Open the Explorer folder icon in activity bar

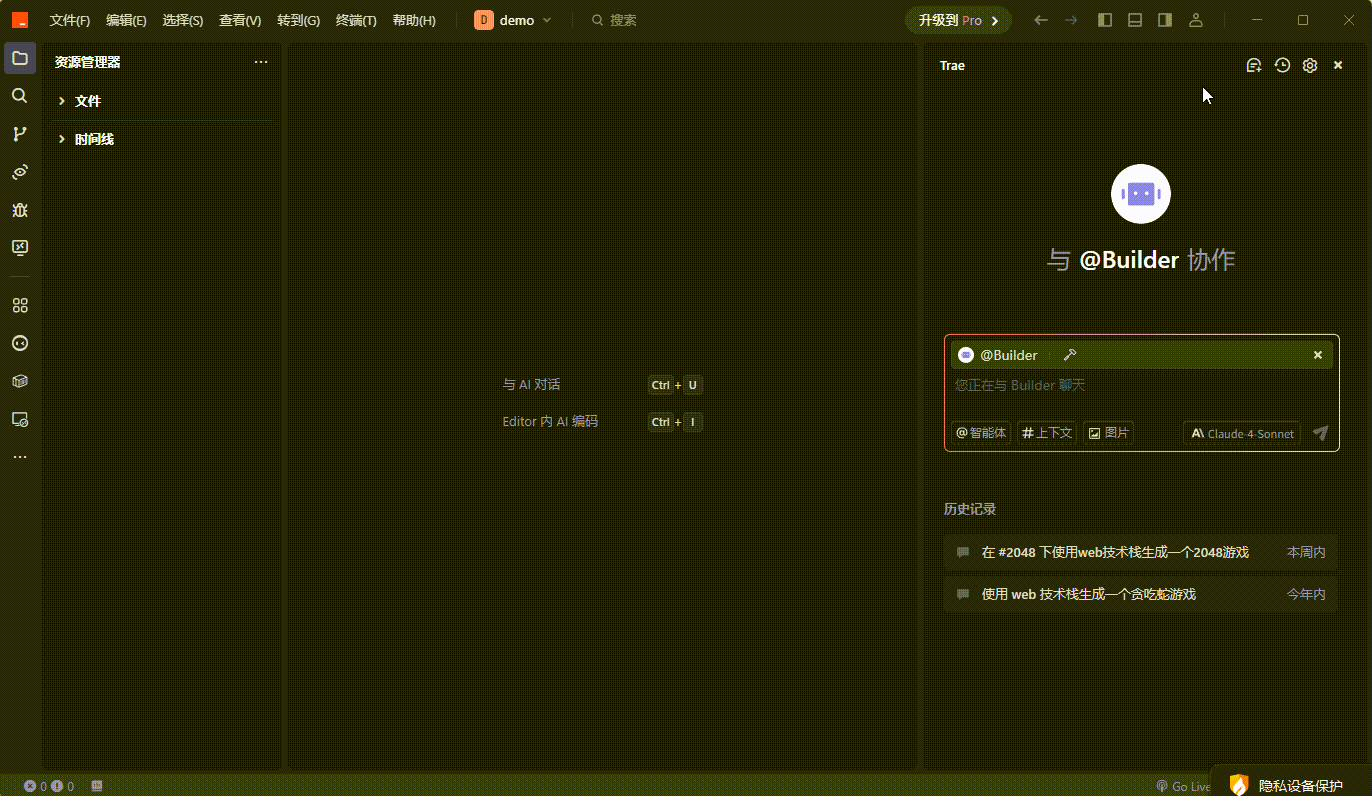(x=20, y=58)
